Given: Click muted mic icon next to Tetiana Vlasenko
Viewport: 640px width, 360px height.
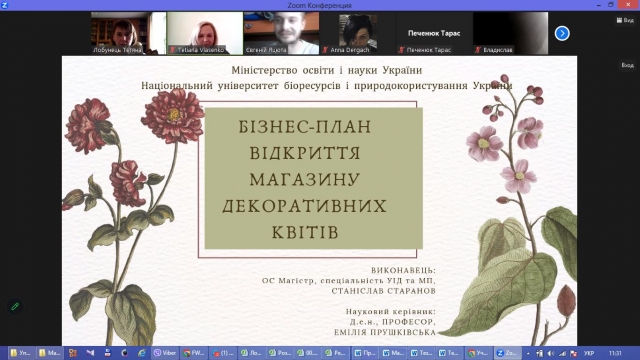Looking at the screenshot, I should tap(173, 50).
